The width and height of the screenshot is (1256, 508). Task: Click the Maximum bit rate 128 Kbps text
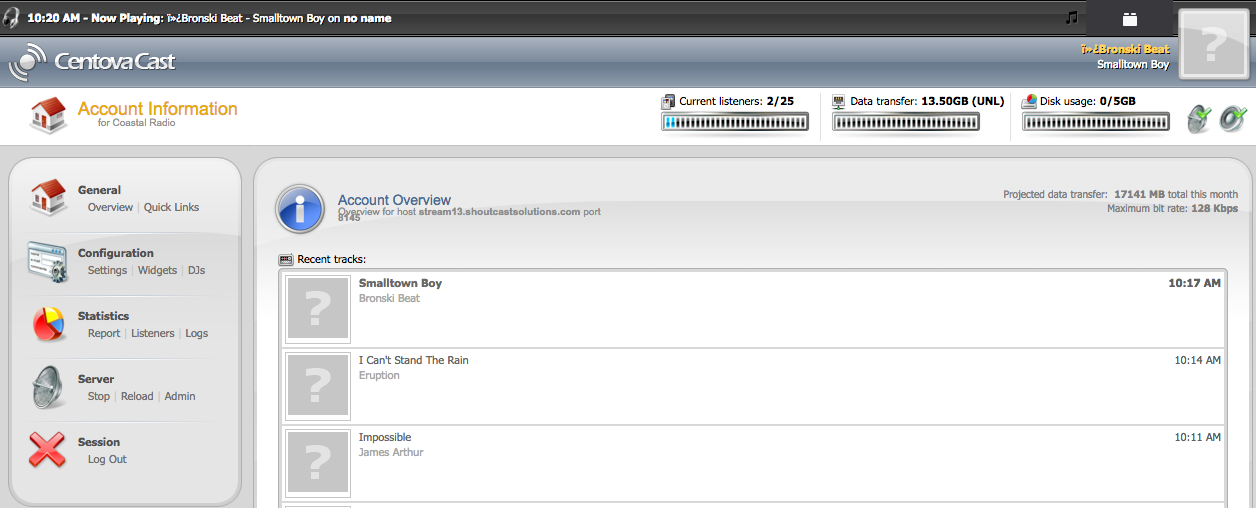pyautogui.click(x=1172, y=208)
